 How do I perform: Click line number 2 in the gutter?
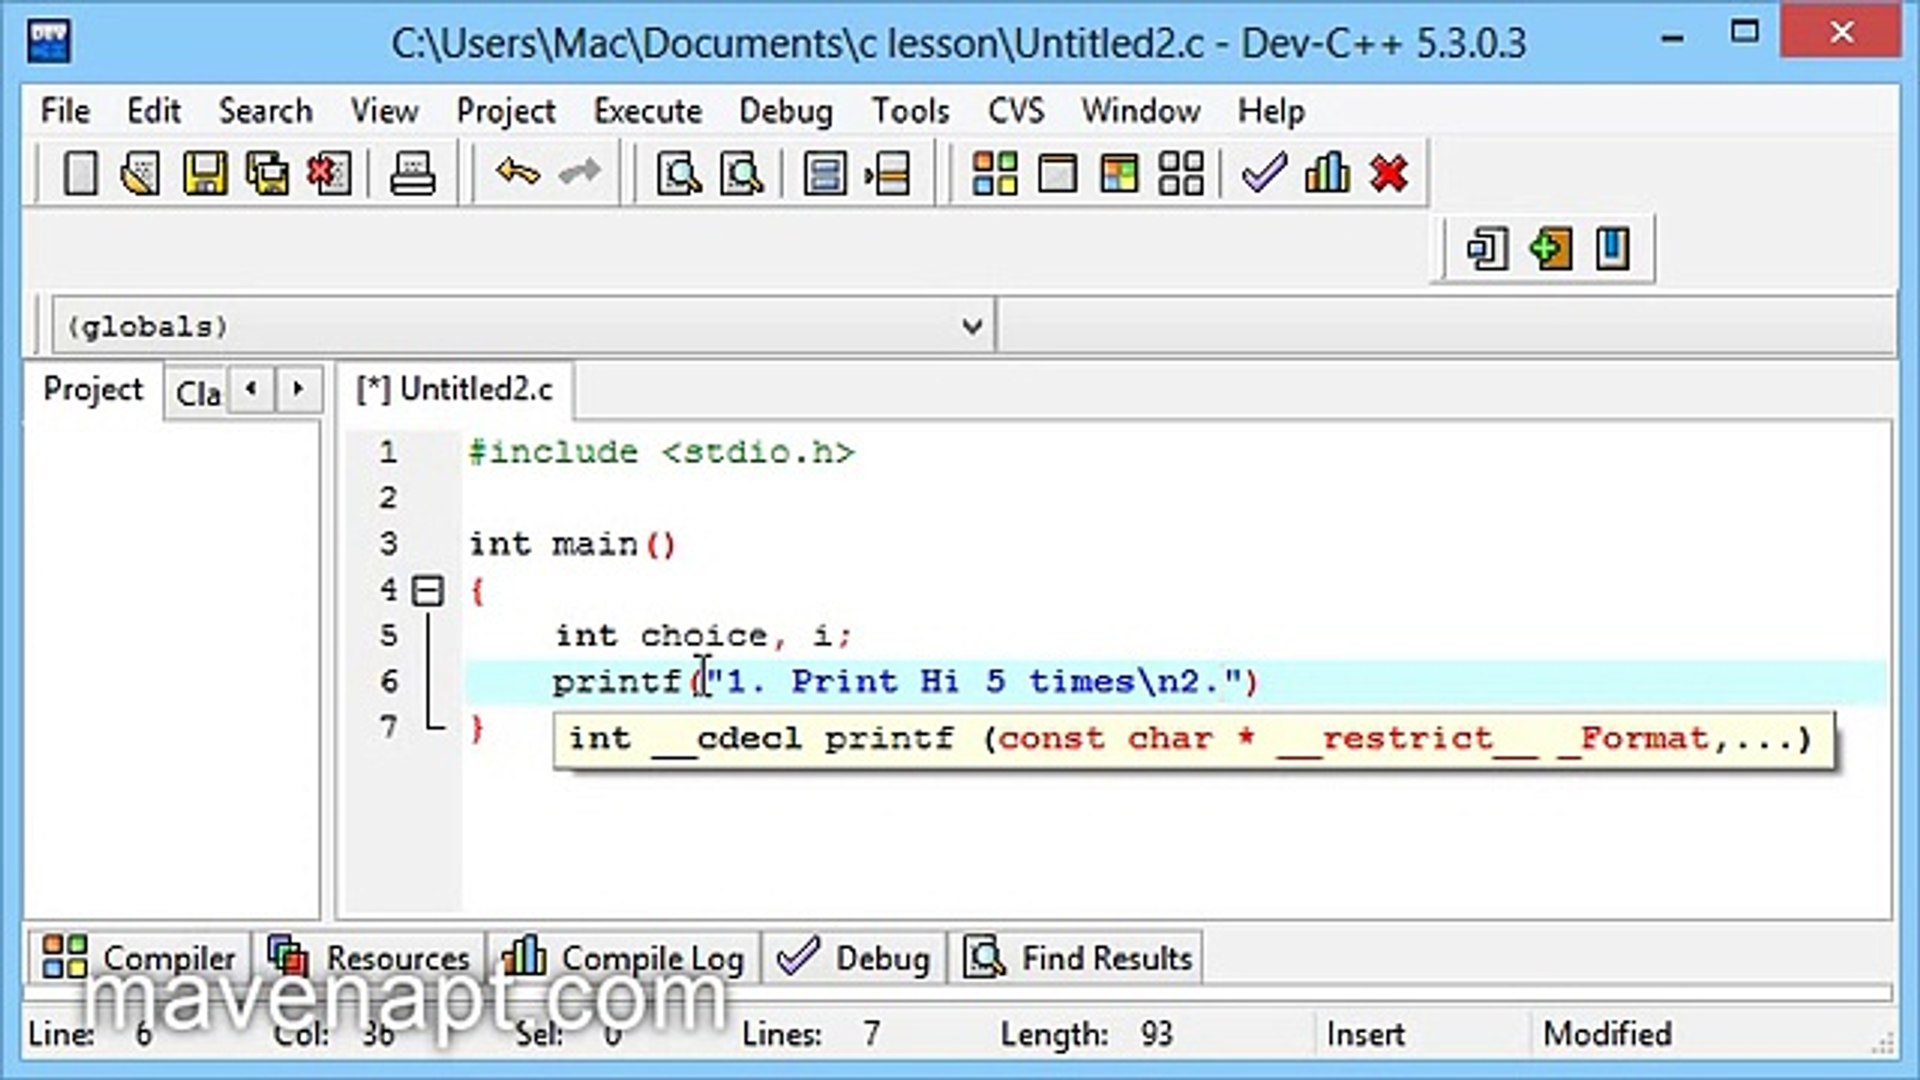tap(388, 497)
